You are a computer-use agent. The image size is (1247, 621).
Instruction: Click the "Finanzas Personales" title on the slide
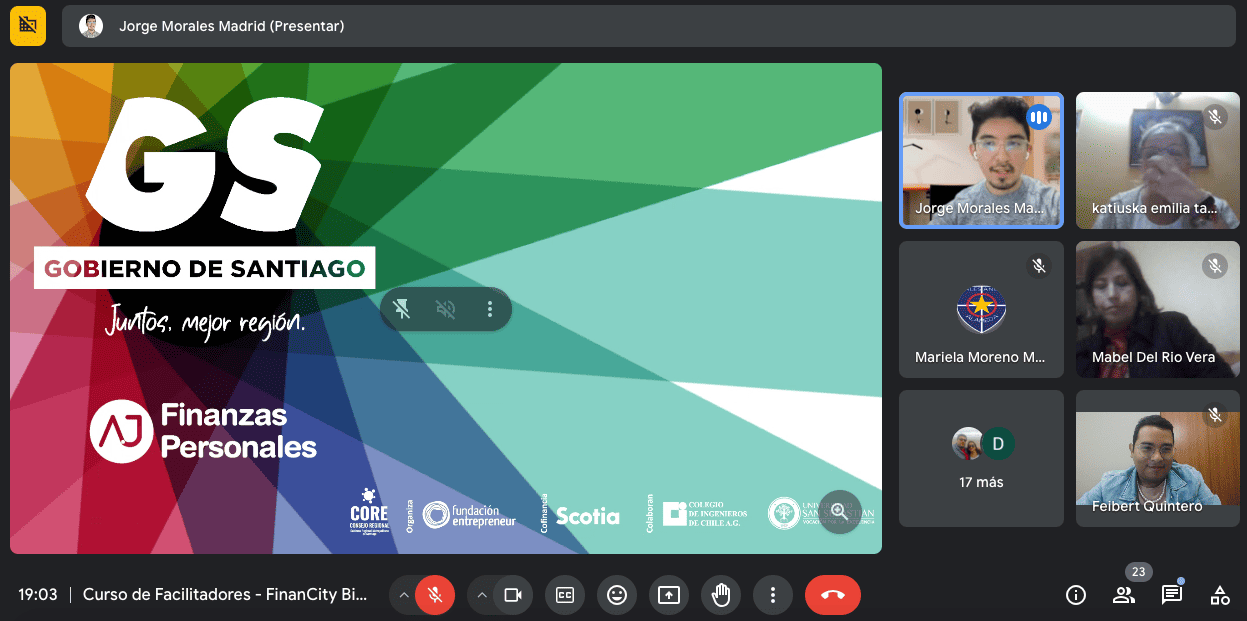(x=238, y=430)
